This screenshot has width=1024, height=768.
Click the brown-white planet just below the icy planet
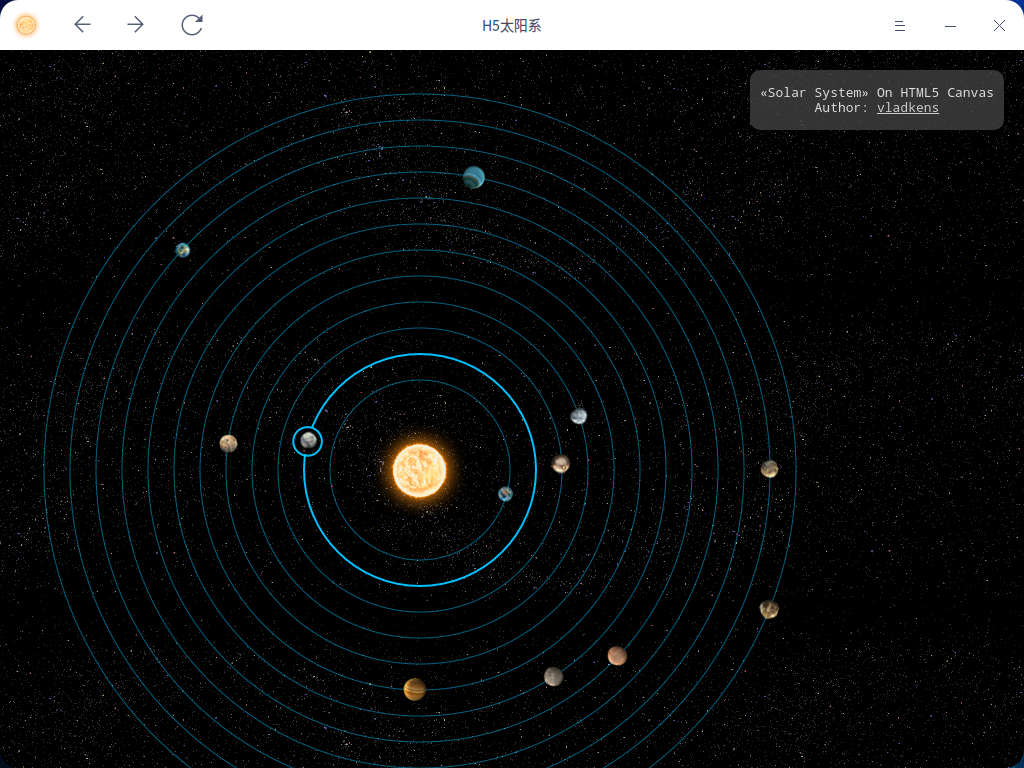tap(561, 464)
